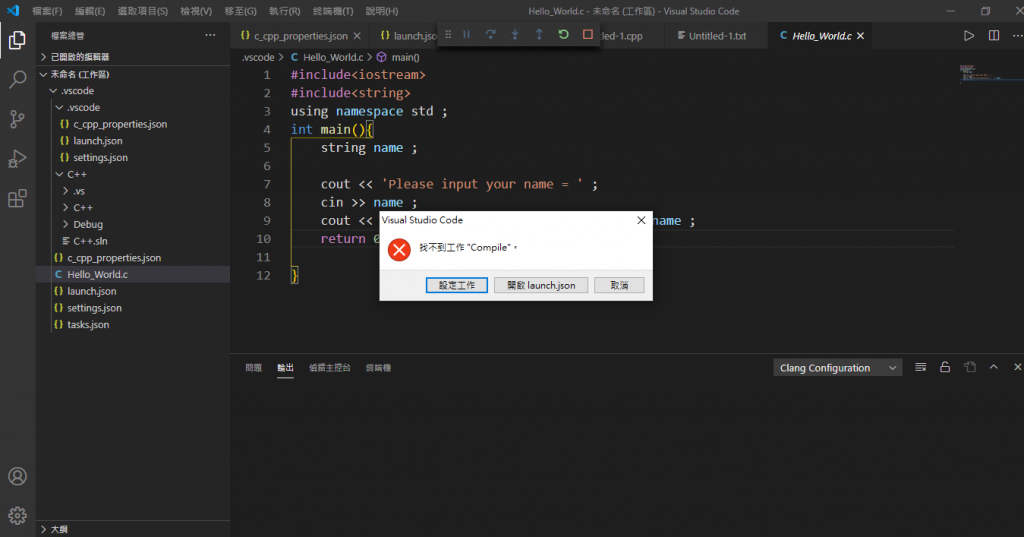Click the Cancel dialog button
This screenshot has width=1024, height=537.
pos(619,285)
